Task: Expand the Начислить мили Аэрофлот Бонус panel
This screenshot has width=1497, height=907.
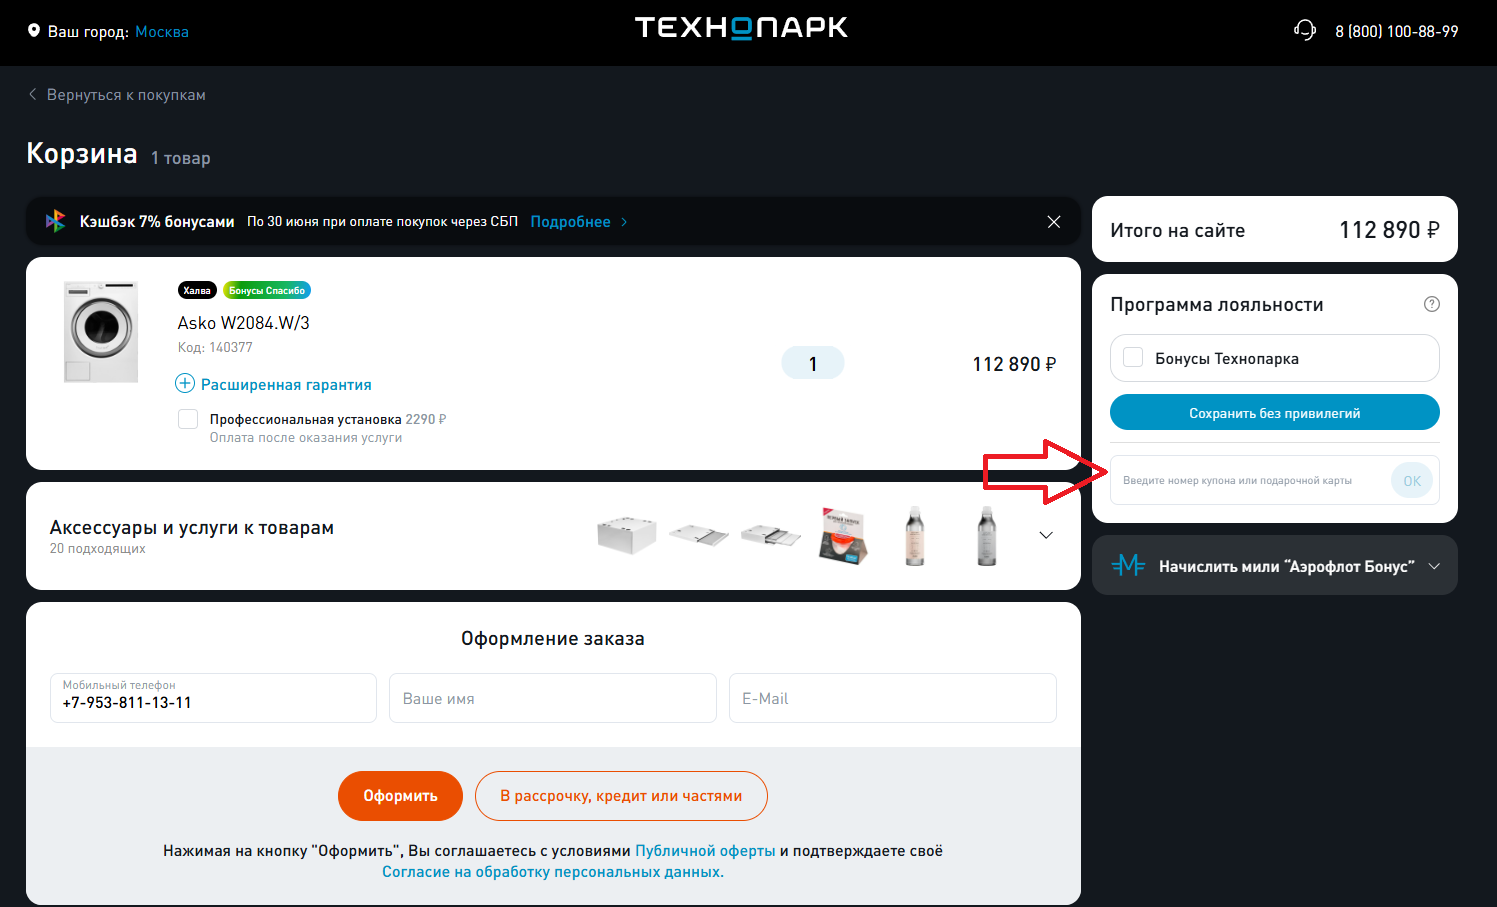Action: [x=1275, y=565]
